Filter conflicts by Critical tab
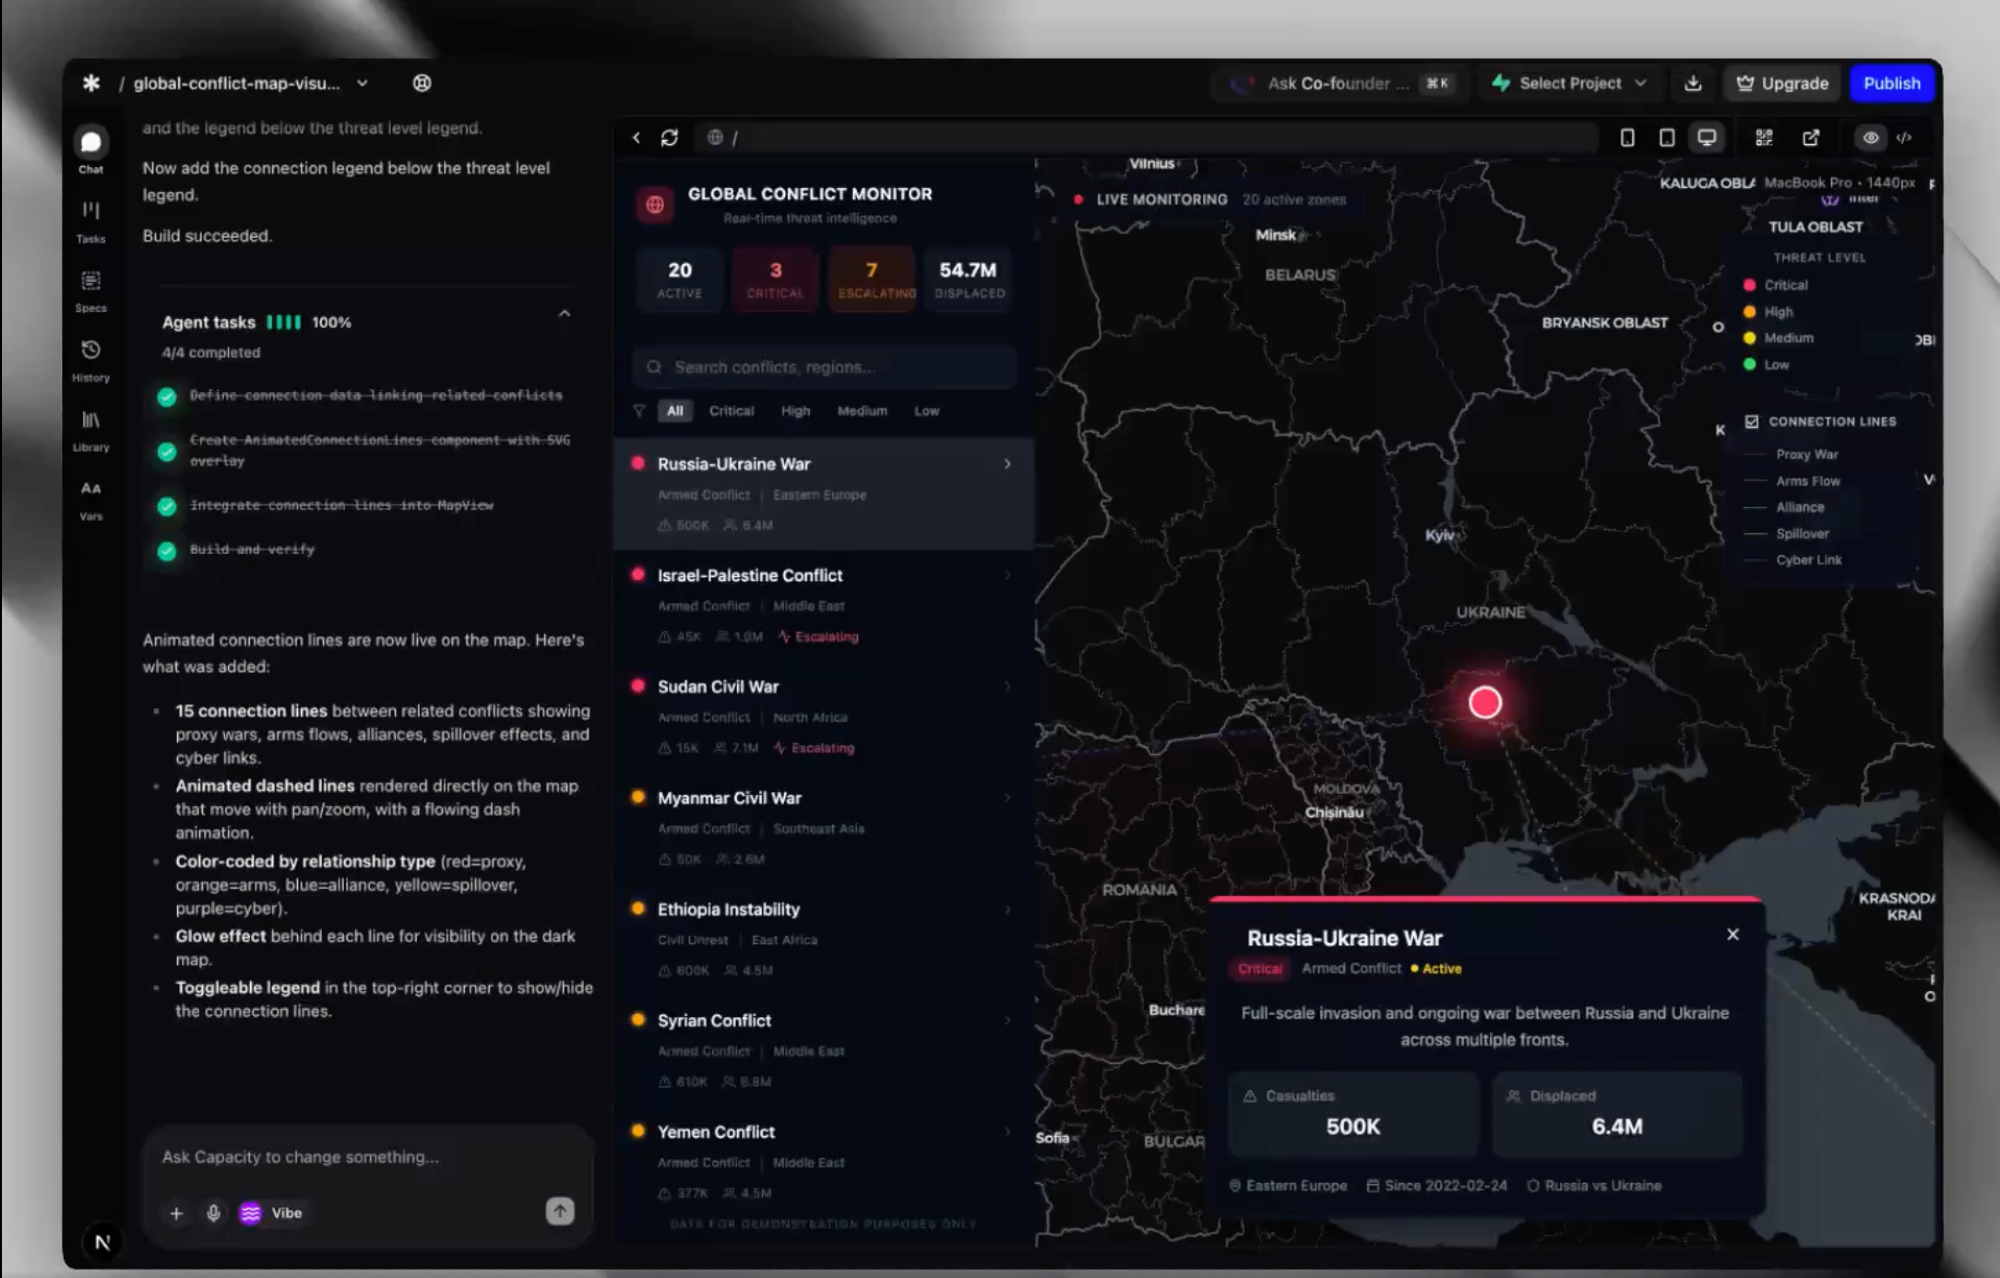 pos(731,411)
